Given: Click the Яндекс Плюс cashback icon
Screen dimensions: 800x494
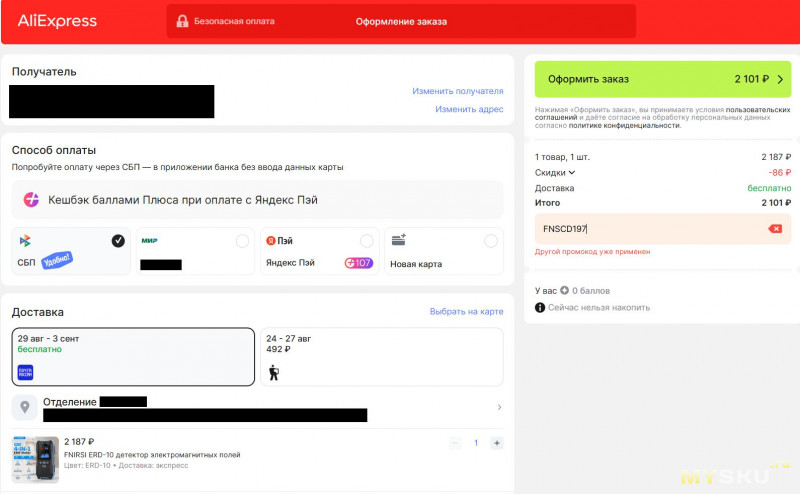Looking at the screenshot, I should (x=31, y=200).
